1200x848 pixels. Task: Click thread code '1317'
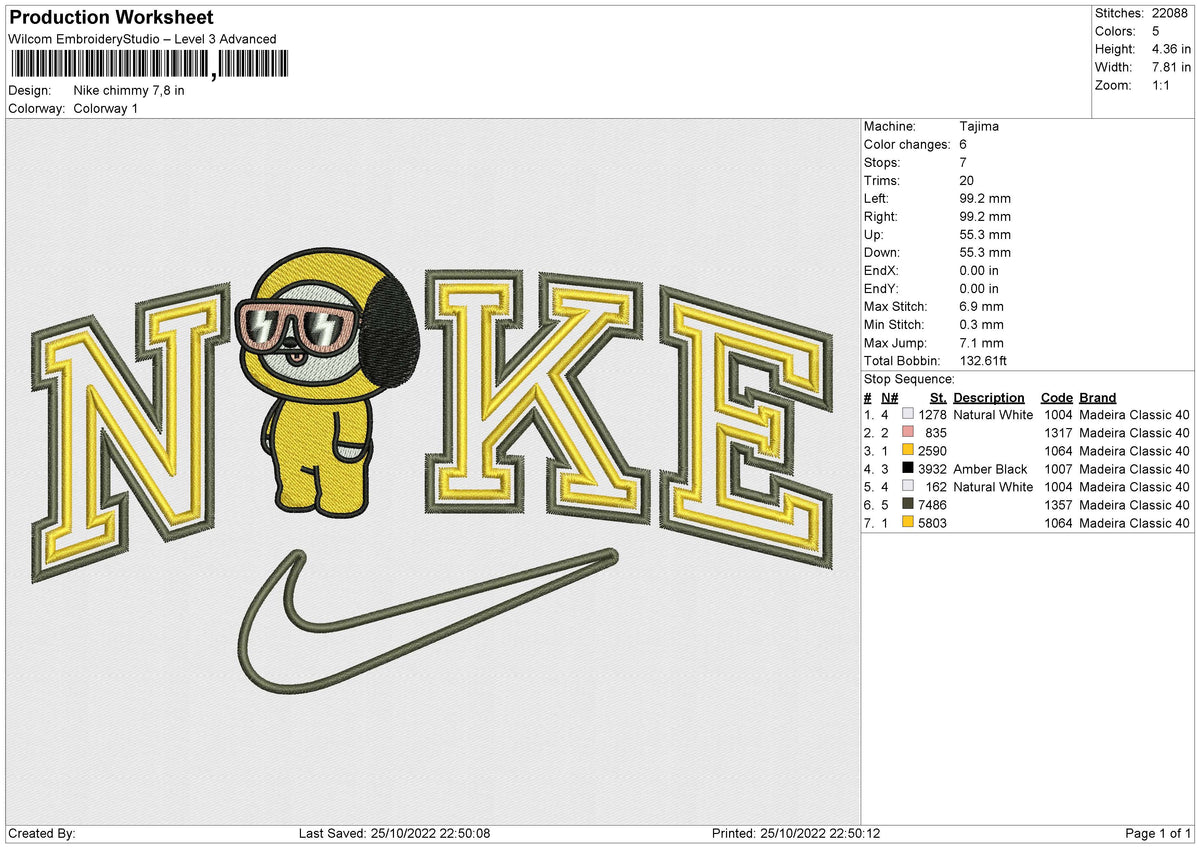pyautogui.click(x=1058, y=433)
